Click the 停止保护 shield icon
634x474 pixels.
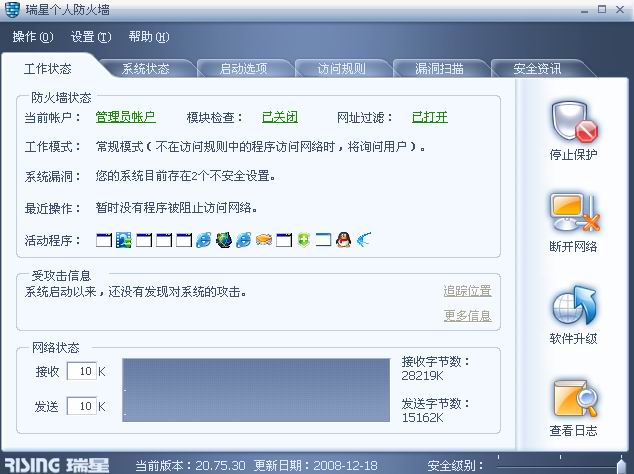pyautogui.click(x=574, y=121)
